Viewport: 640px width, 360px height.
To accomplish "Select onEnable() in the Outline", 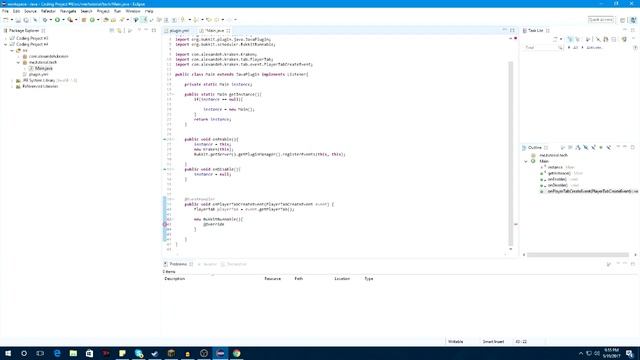I will (557, 179).
